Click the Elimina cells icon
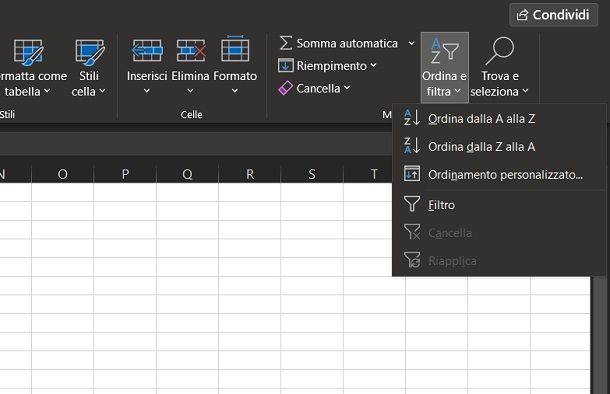The height and width of the screenshot is (394, 610). pos(191,51)
